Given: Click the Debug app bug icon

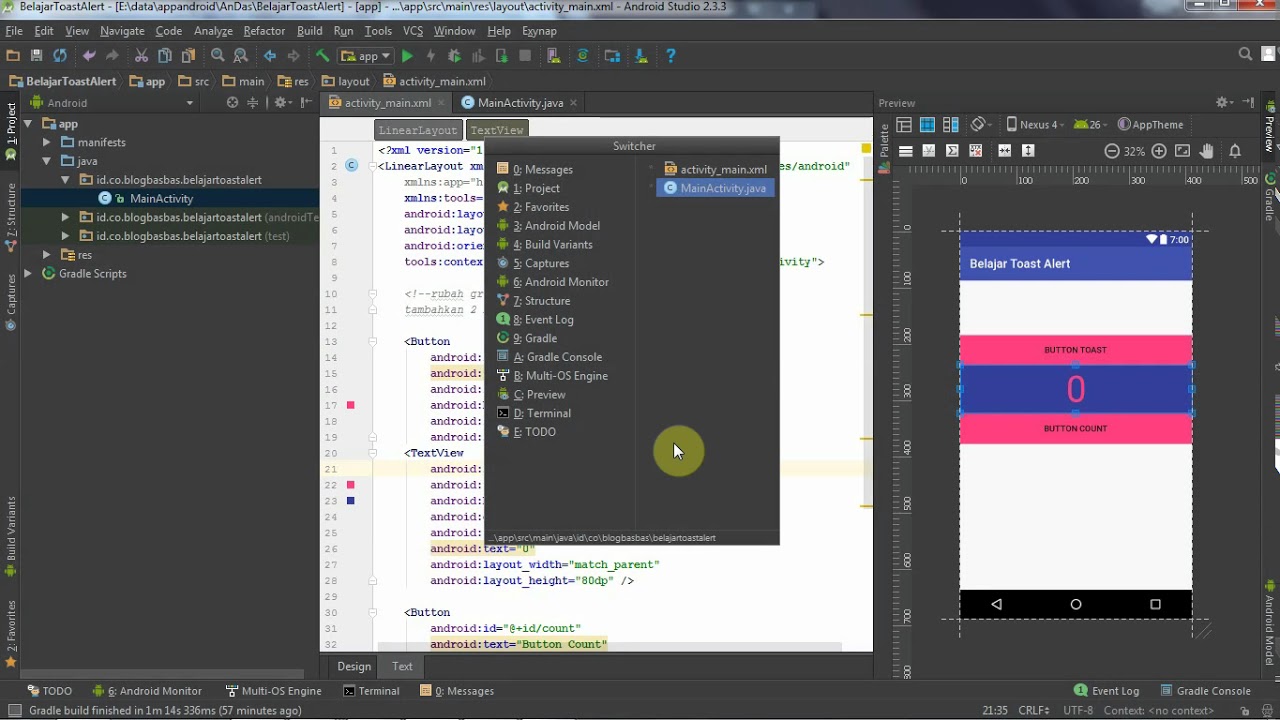Looking at the screenshot, I should (454, 56).
